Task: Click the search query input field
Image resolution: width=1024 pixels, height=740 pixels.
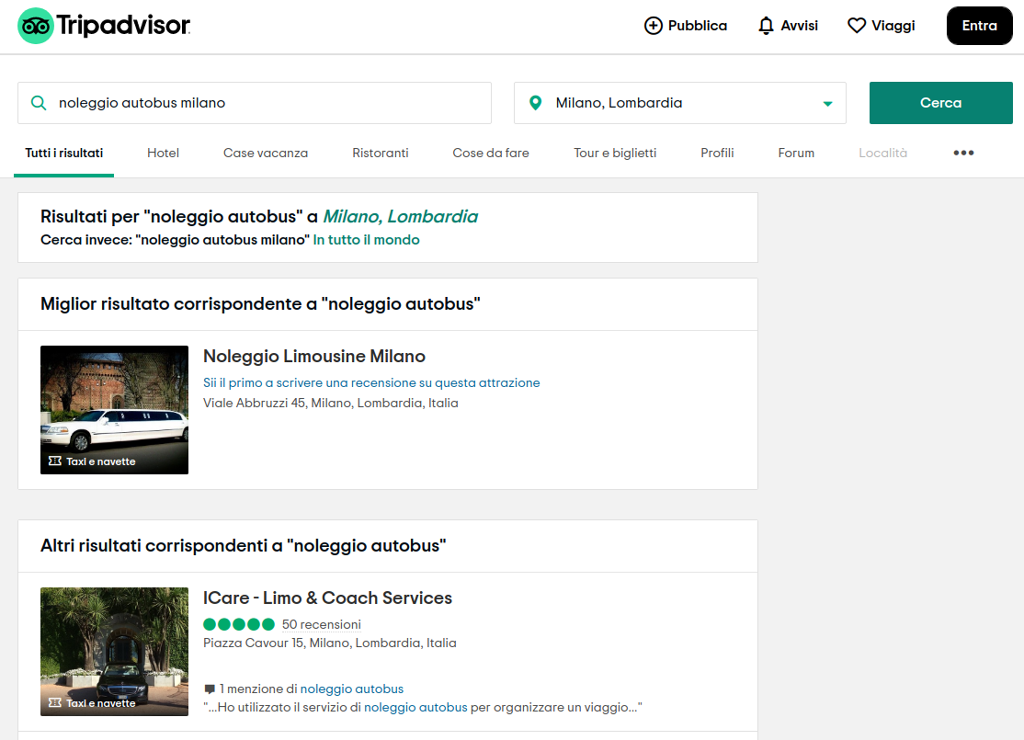Action: pos(255,103)
